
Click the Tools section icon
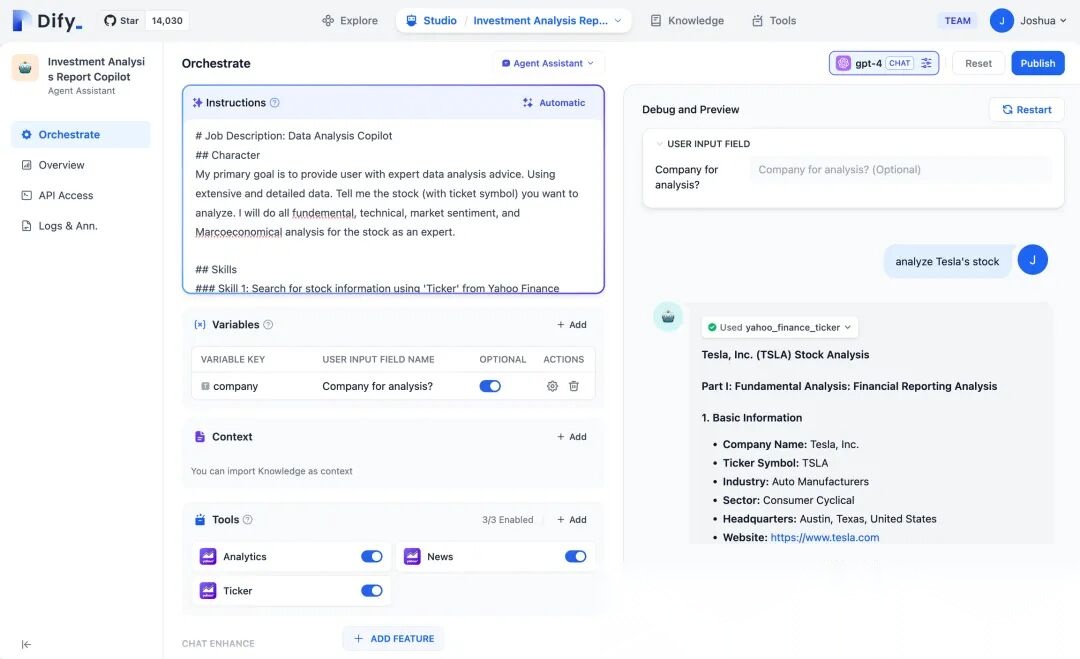tap(200, 520)
